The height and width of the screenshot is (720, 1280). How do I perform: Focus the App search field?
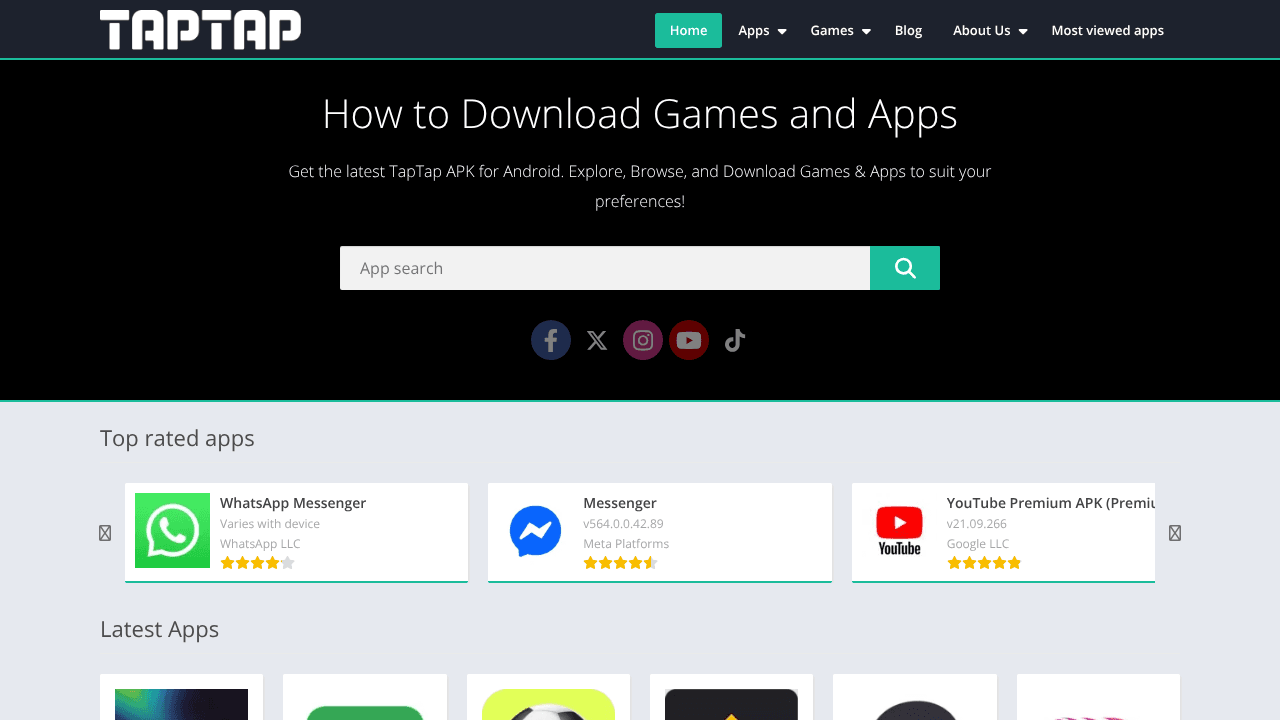605,268
